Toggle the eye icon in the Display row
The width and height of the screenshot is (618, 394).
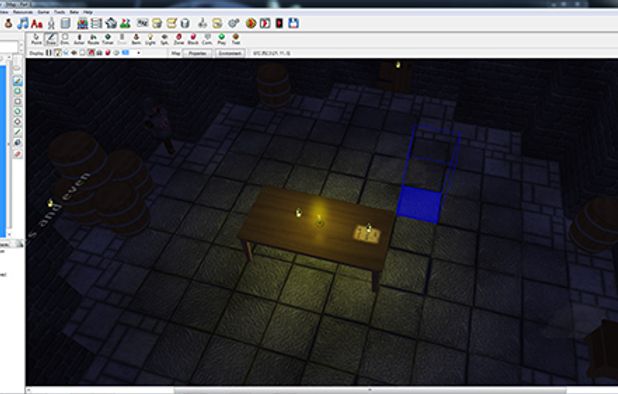click(74, 53)
